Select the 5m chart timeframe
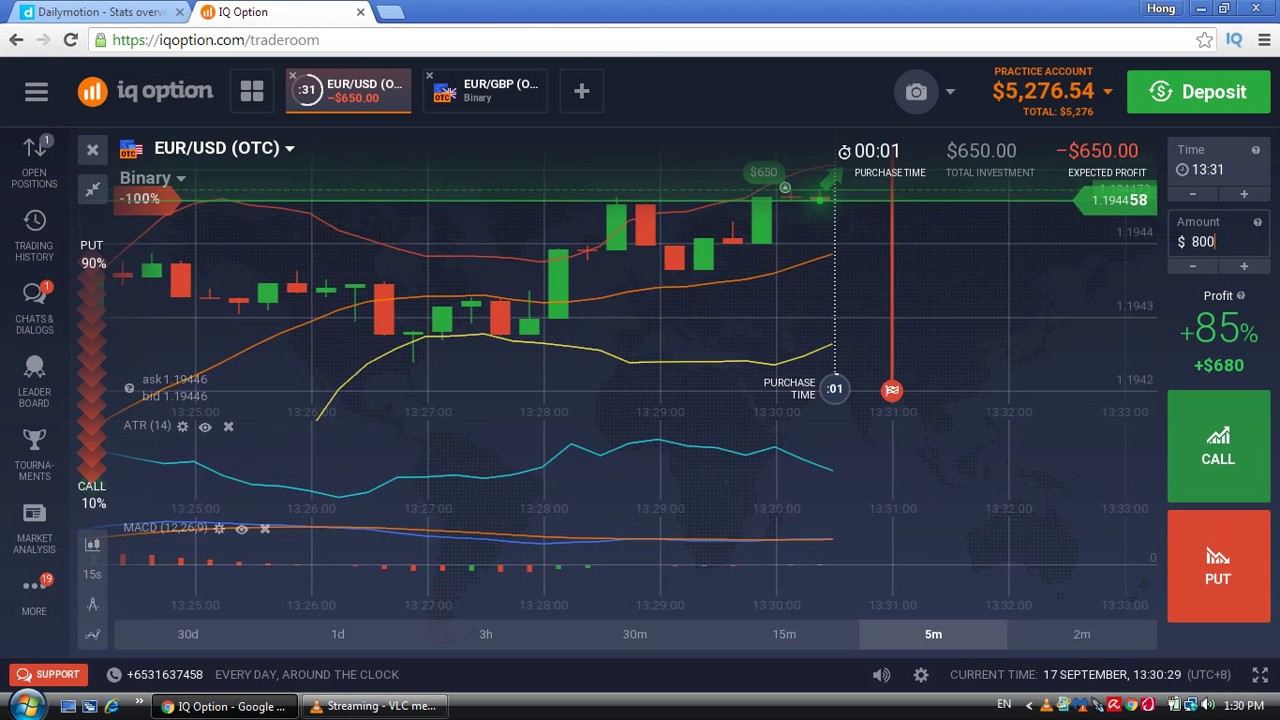This screenshot has width=1280, height=720. click(933, 634)
